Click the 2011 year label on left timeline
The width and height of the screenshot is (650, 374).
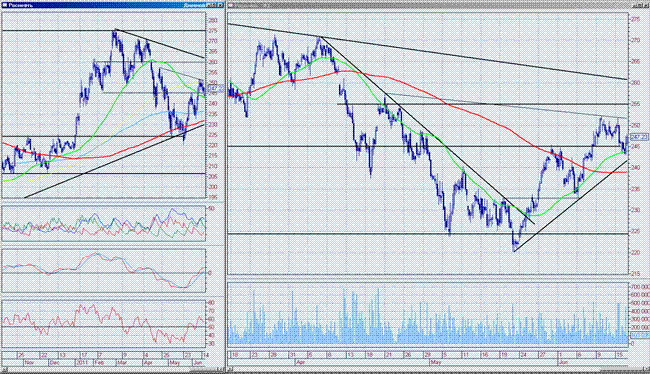click(82, 362)
